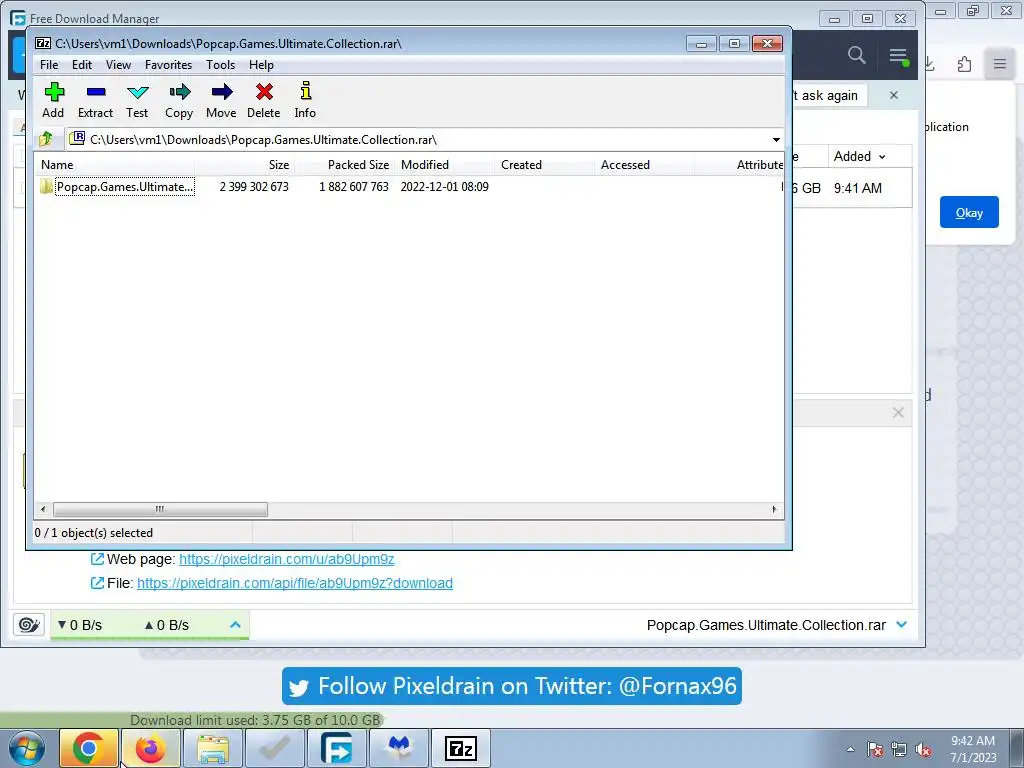Click the Test toolbar icon
The image size is (1024, 768).
(137, 101)
